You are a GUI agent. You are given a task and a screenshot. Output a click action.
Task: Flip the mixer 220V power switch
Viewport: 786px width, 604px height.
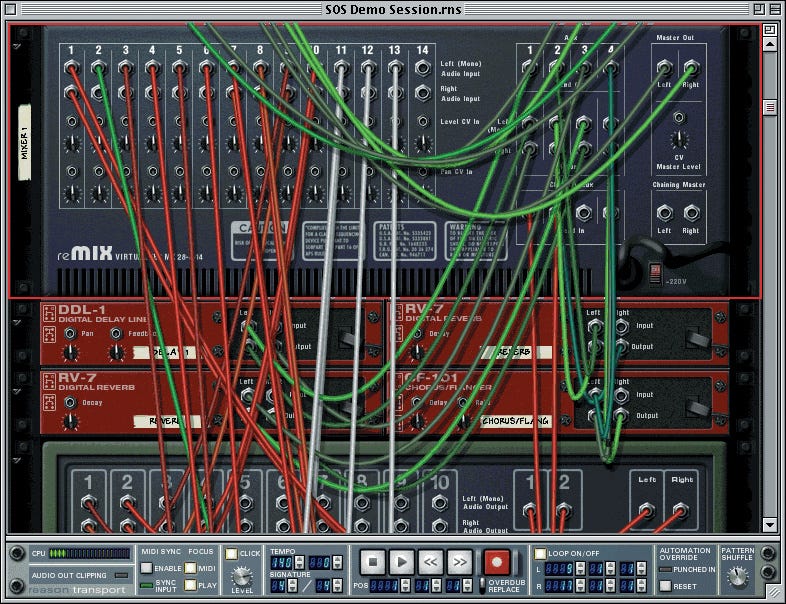655,275
